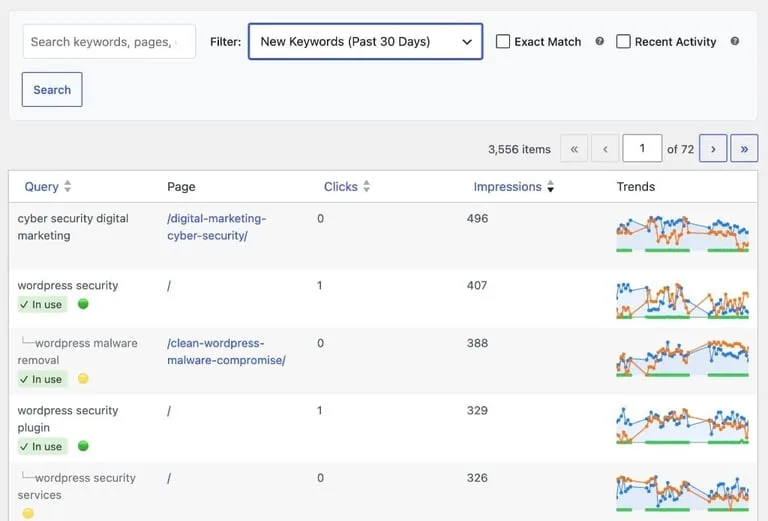The height and width of the screenshot is (521, 768).
Task: Click In use badge for wordpress security
Action: point(42,304)
